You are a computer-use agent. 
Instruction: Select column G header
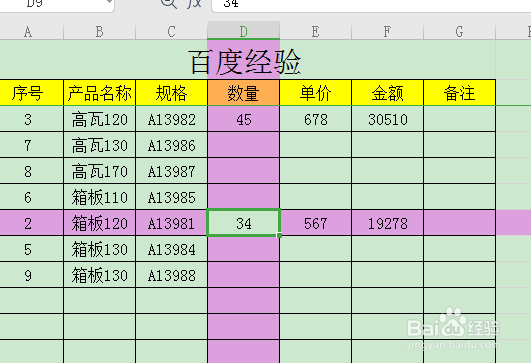(460, 31)
